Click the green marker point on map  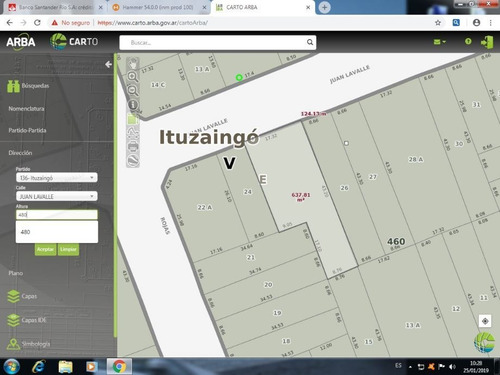click(239, 77)
